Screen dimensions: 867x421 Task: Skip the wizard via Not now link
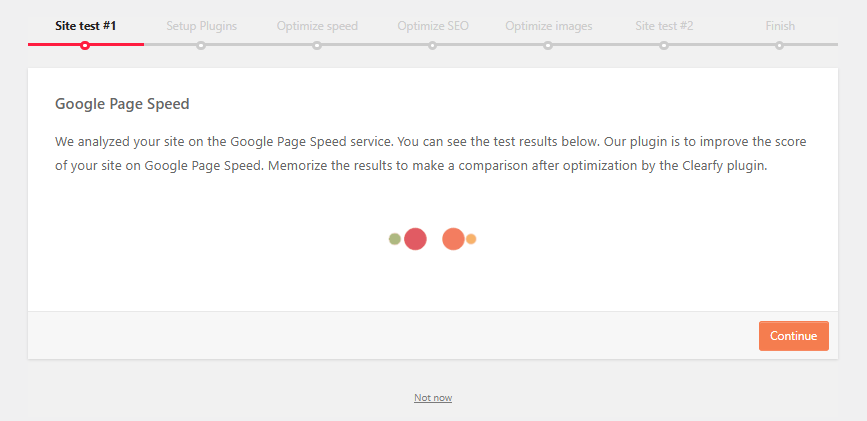click(x=433, y=398)
